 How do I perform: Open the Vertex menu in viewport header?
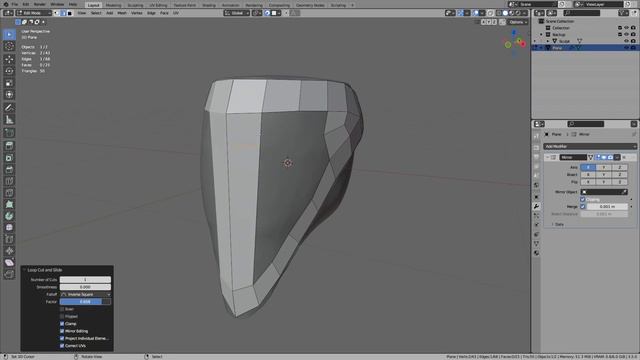[136, 13]
